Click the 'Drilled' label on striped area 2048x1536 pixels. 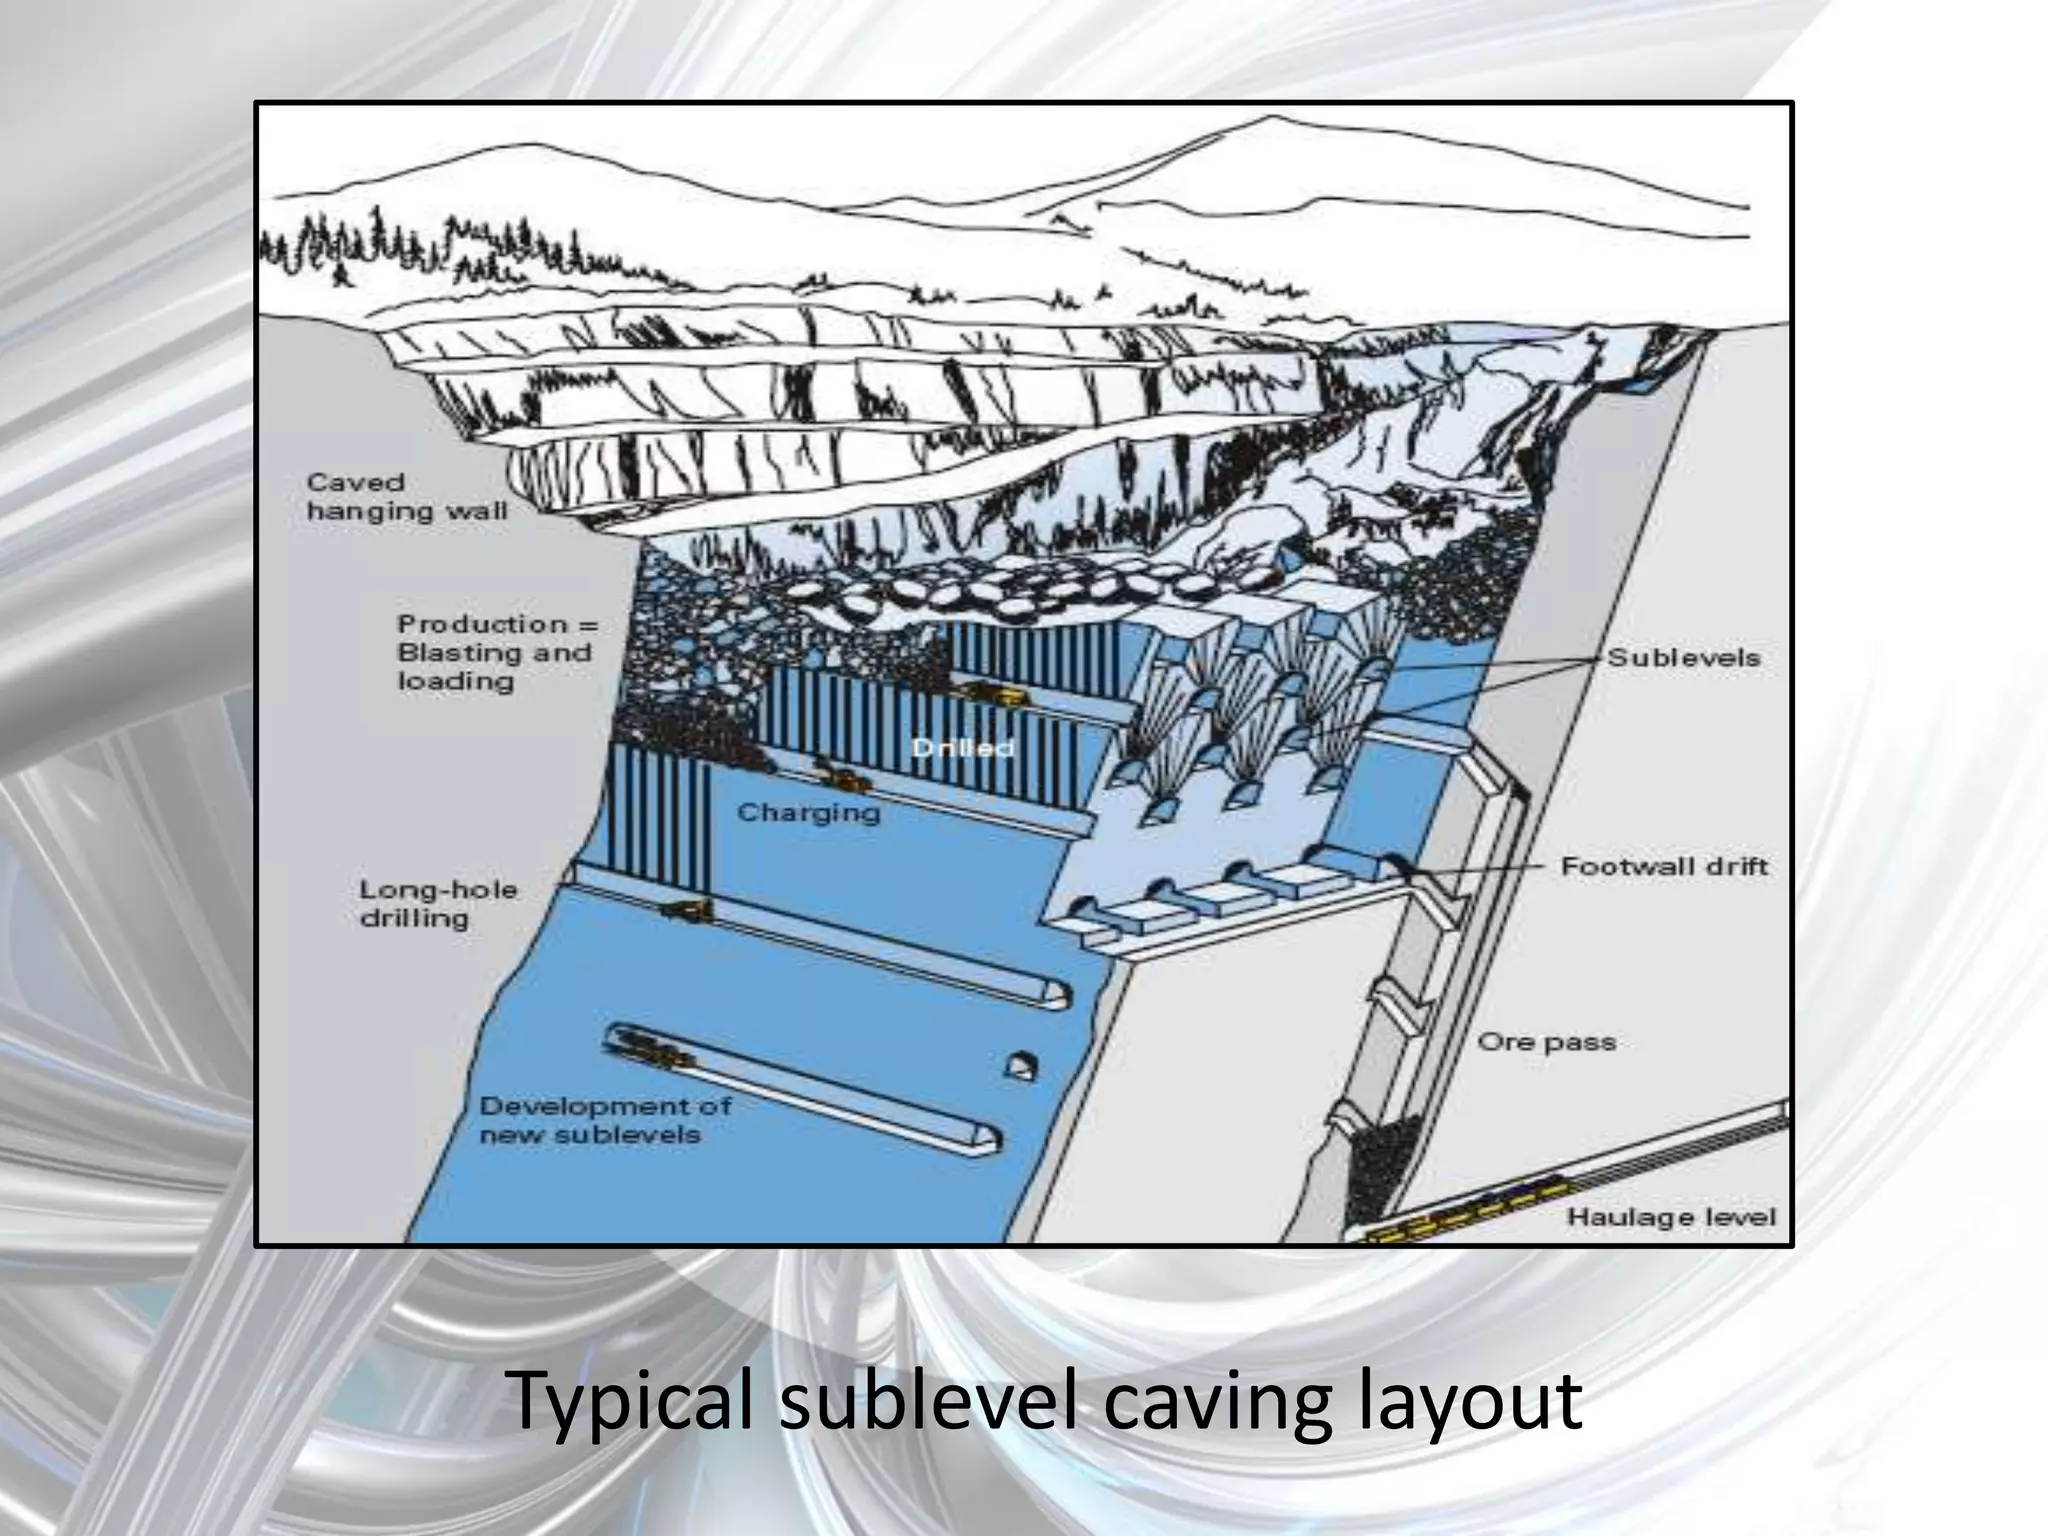[963, 748]
